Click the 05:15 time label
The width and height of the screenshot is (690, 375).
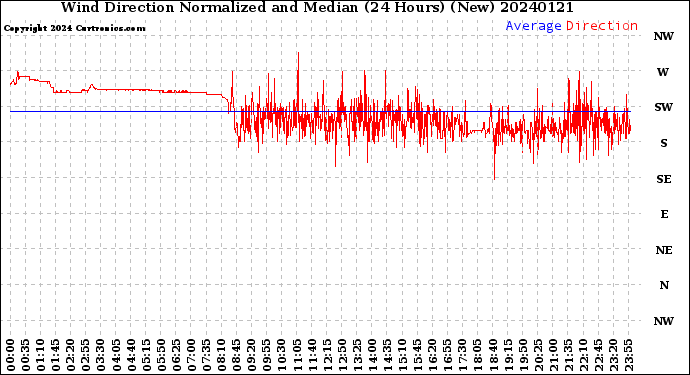[x=146, y=355]
